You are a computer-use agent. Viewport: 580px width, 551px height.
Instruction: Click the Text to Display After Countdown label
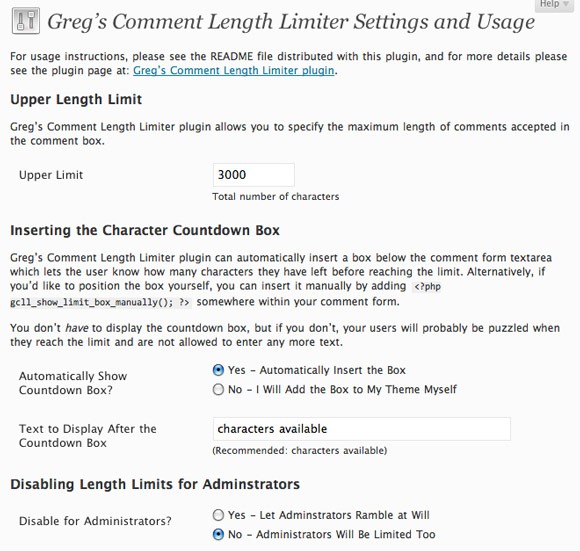(x=88, y=436)
